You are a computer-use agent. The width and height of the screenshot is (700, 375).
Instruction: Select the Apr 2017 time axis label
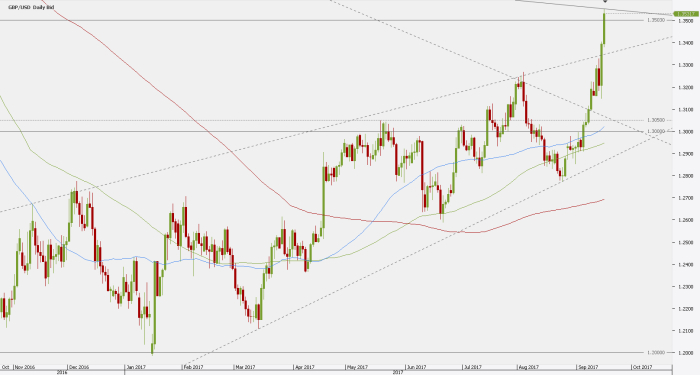(x=304, y=367)
